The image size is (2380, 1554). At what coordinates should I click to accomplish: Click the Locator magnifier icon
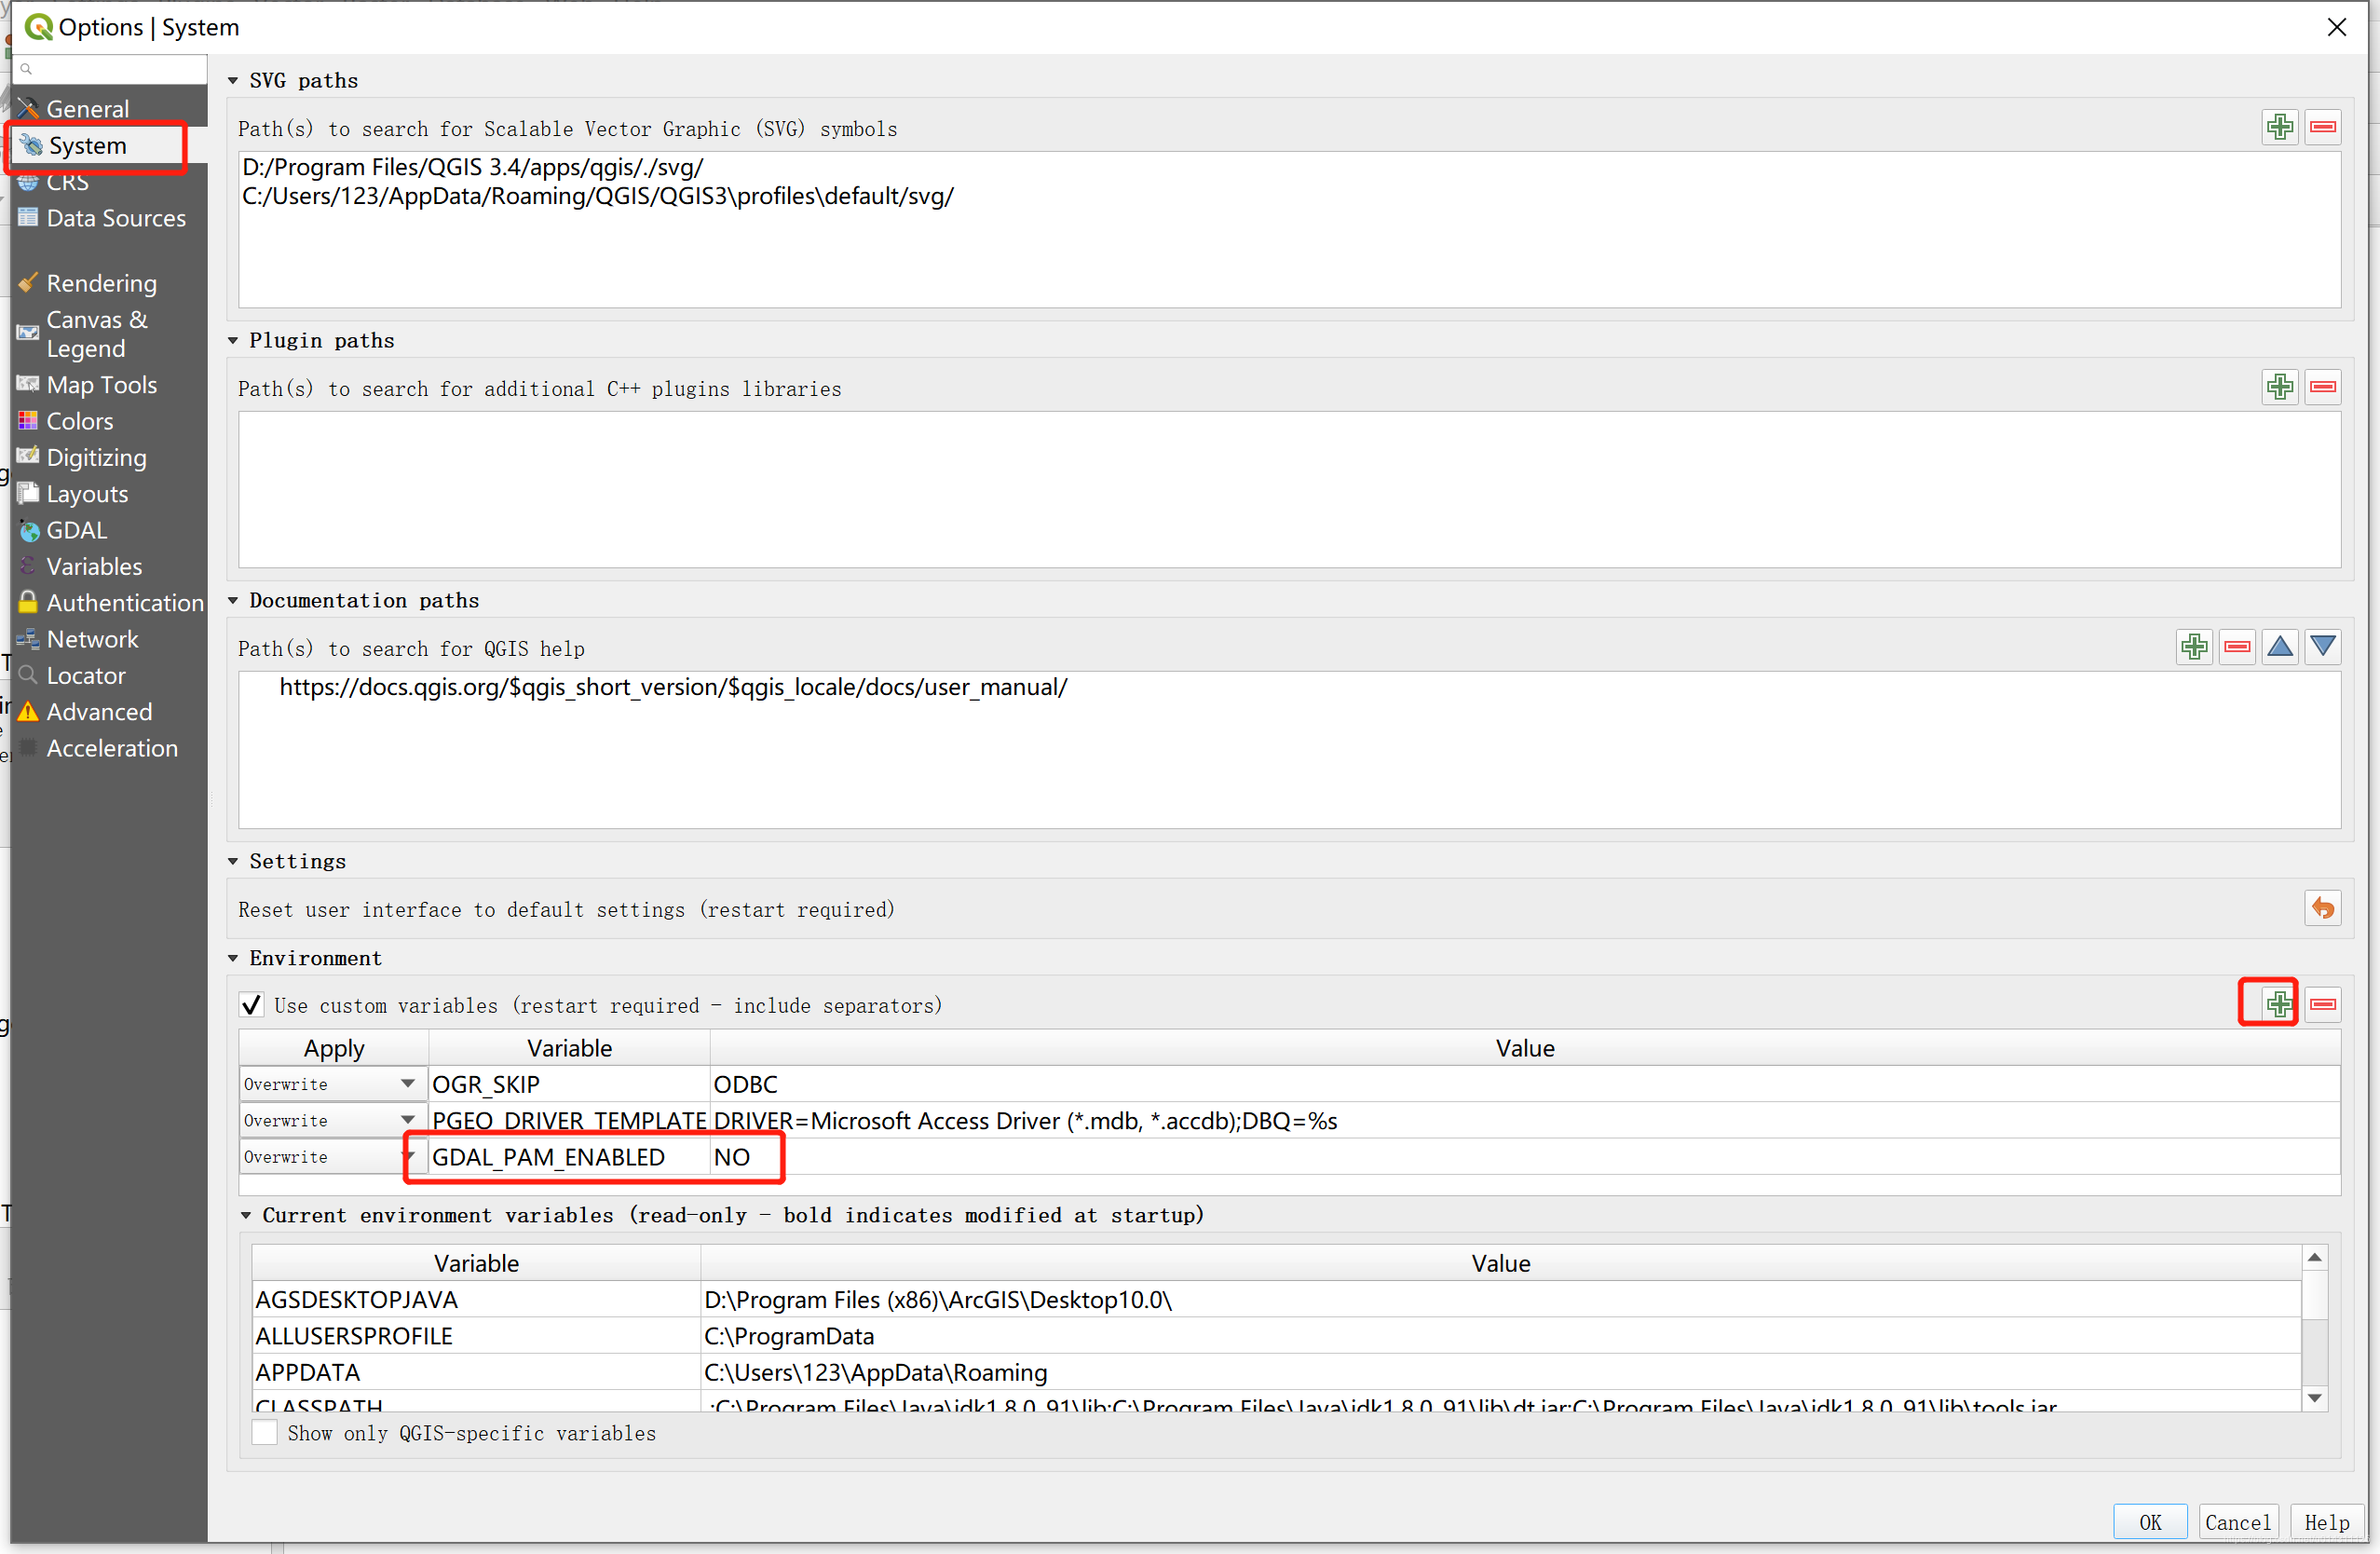(x=28, y=675)
